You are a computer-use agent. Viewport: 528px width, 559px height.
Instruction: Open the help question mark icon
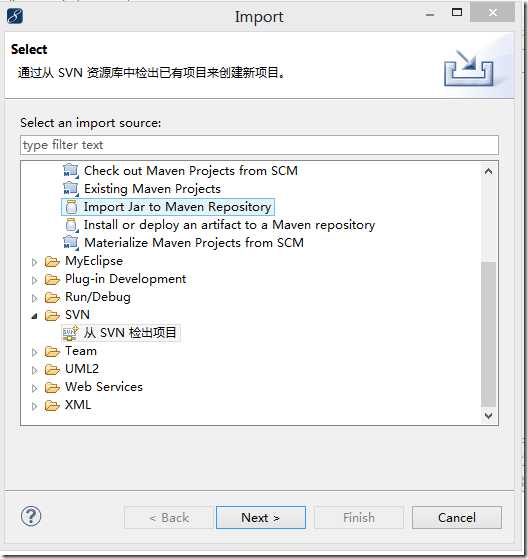[31, 516]
